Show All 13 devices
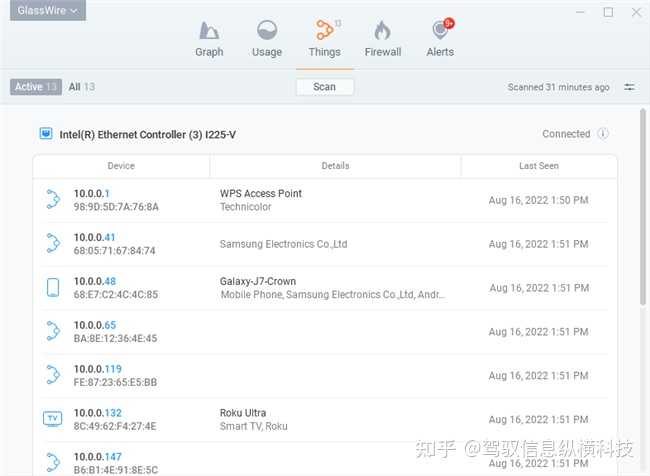Viewport: 650px width, 476px height. point(82,87)
